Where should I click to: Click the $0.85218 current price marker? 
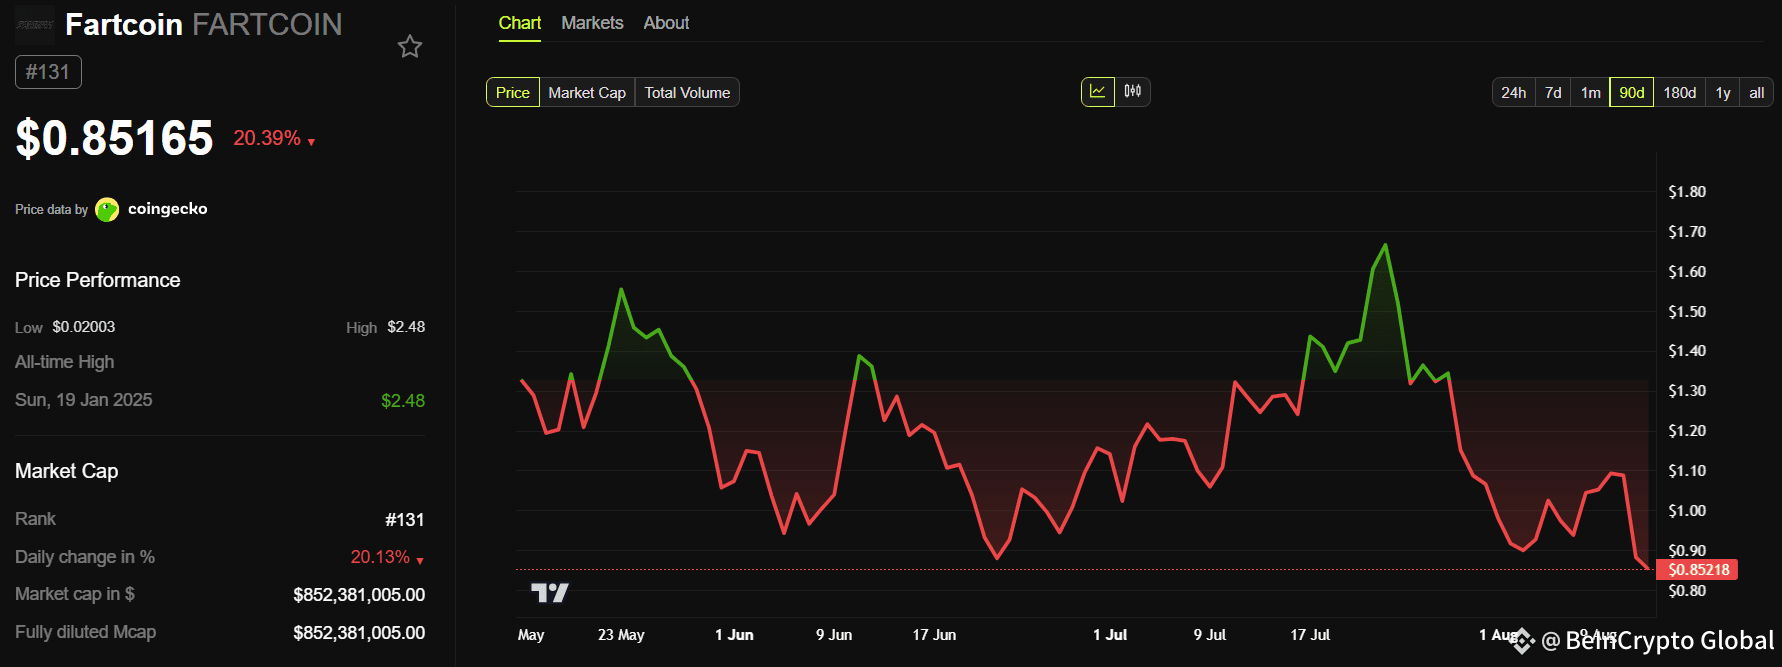coord(1697,570)
